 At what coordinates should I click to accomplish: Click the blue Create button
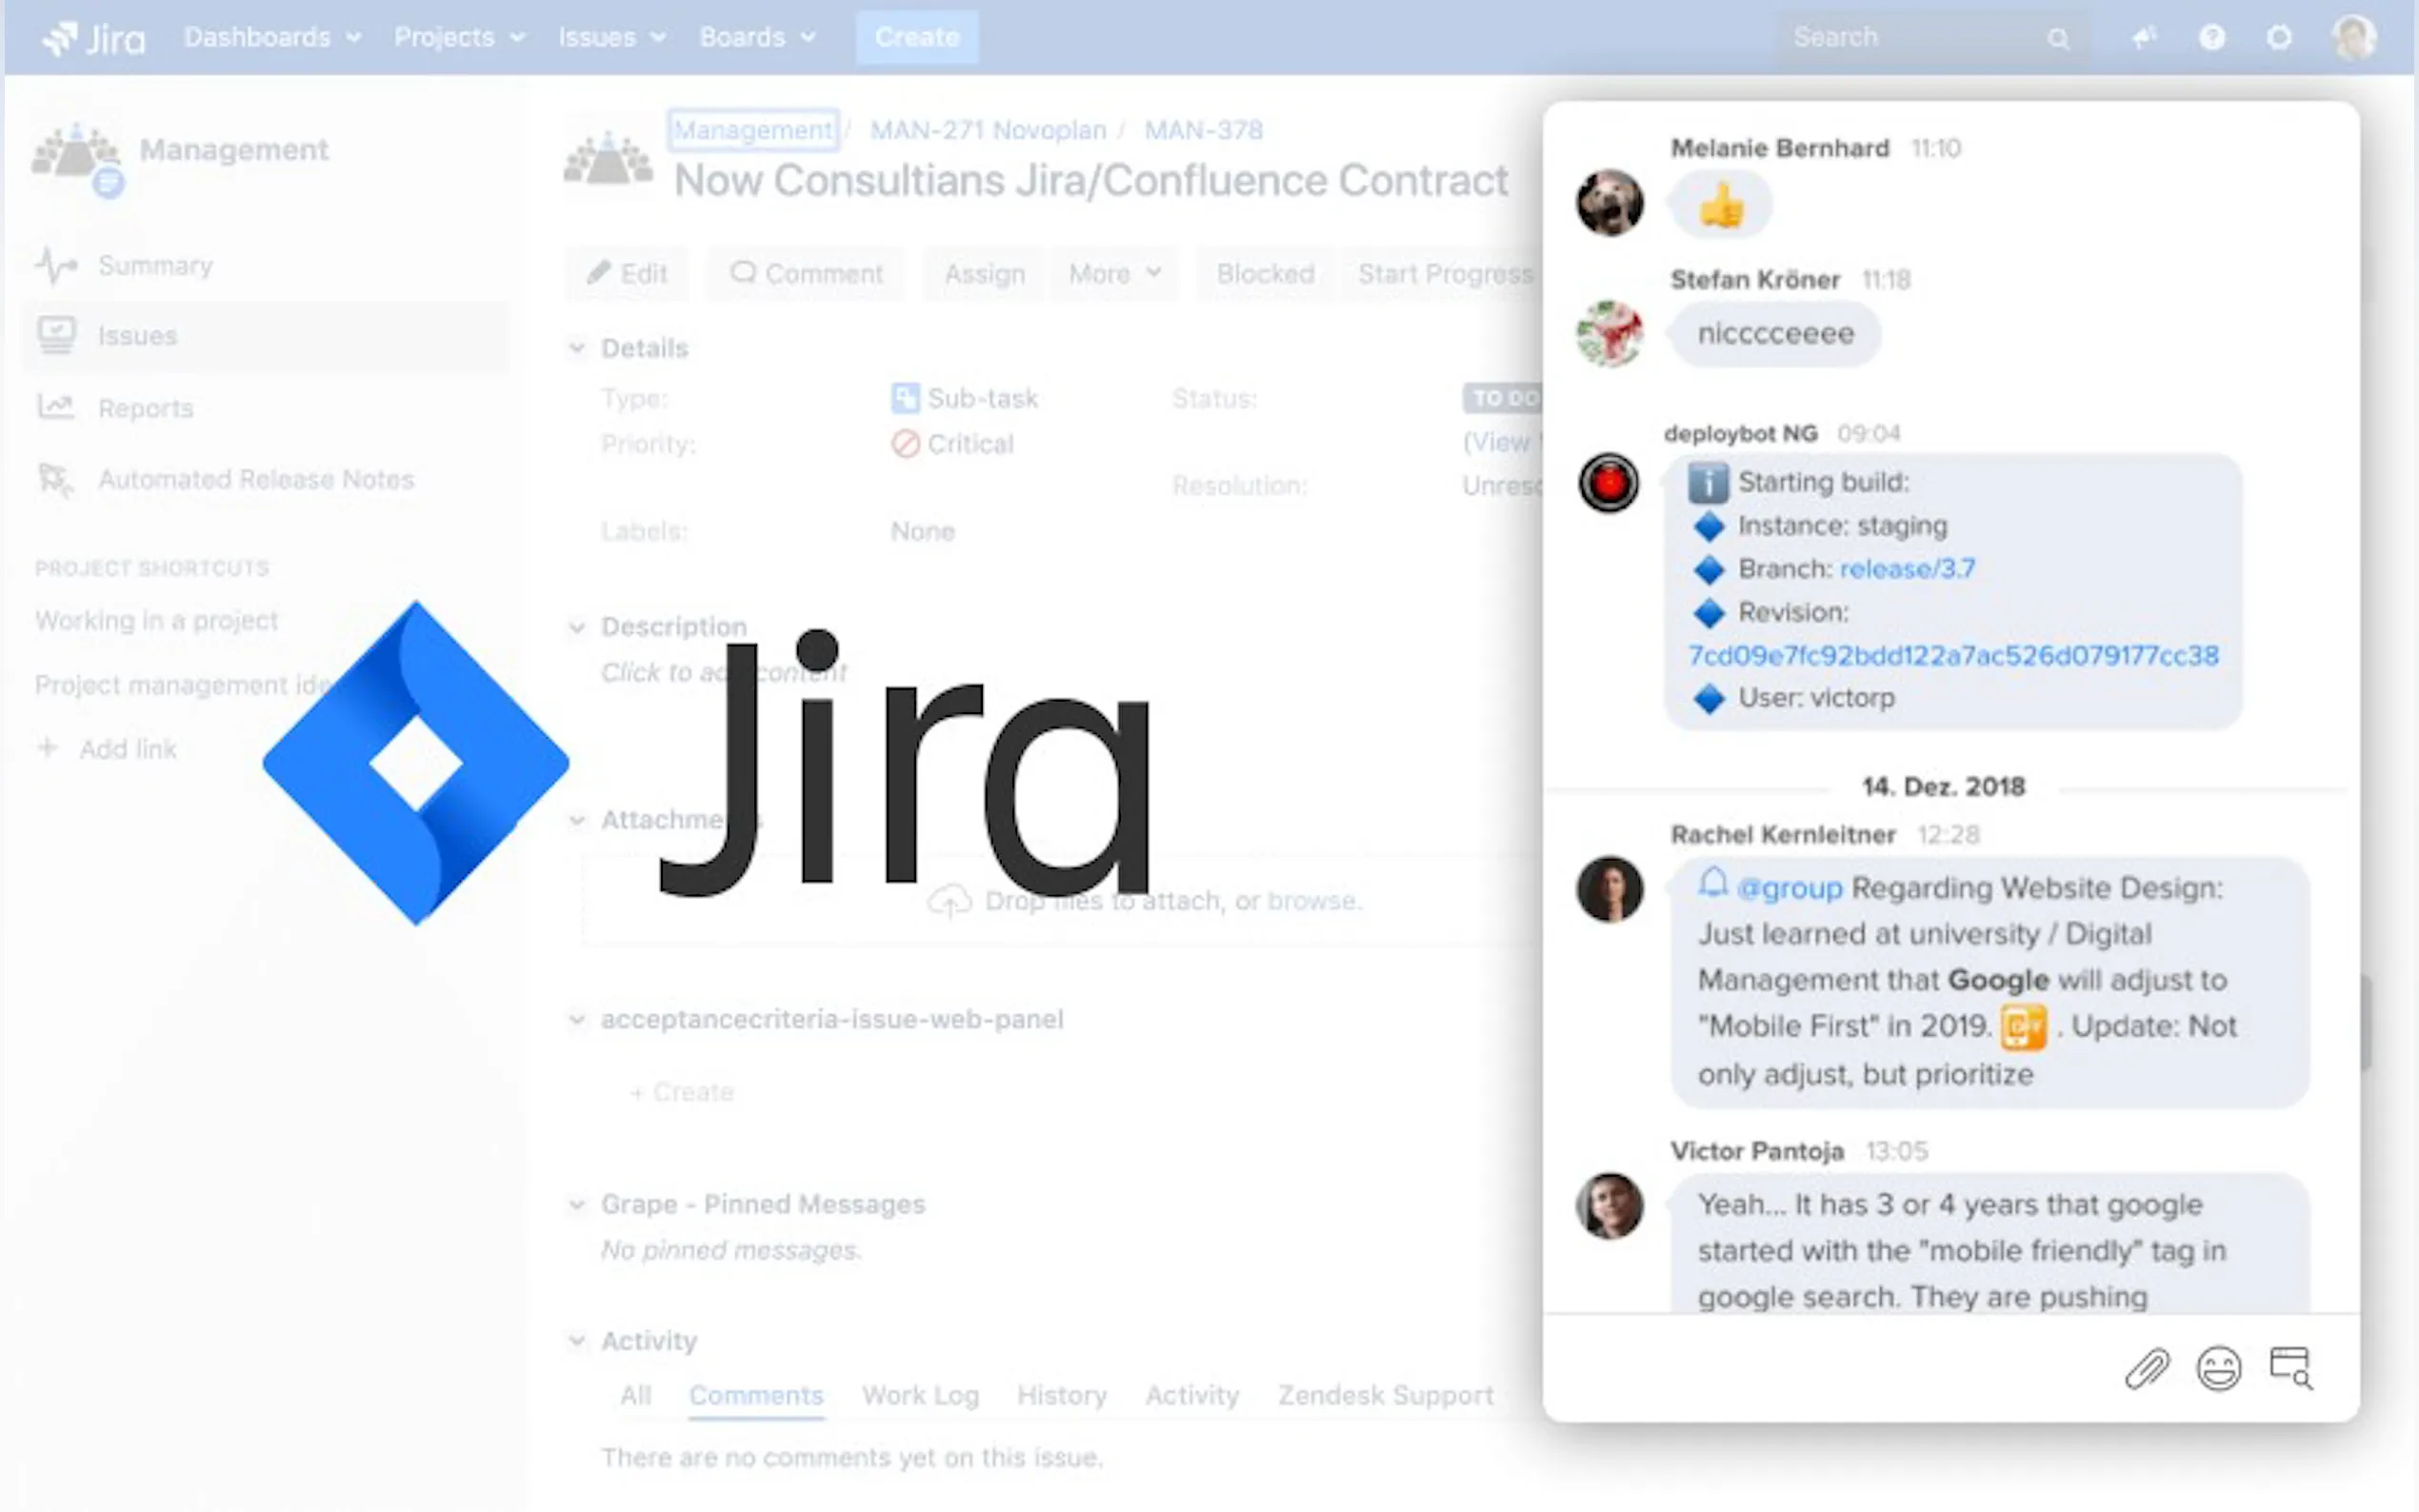pyautogui.click(x=916, y=38)
